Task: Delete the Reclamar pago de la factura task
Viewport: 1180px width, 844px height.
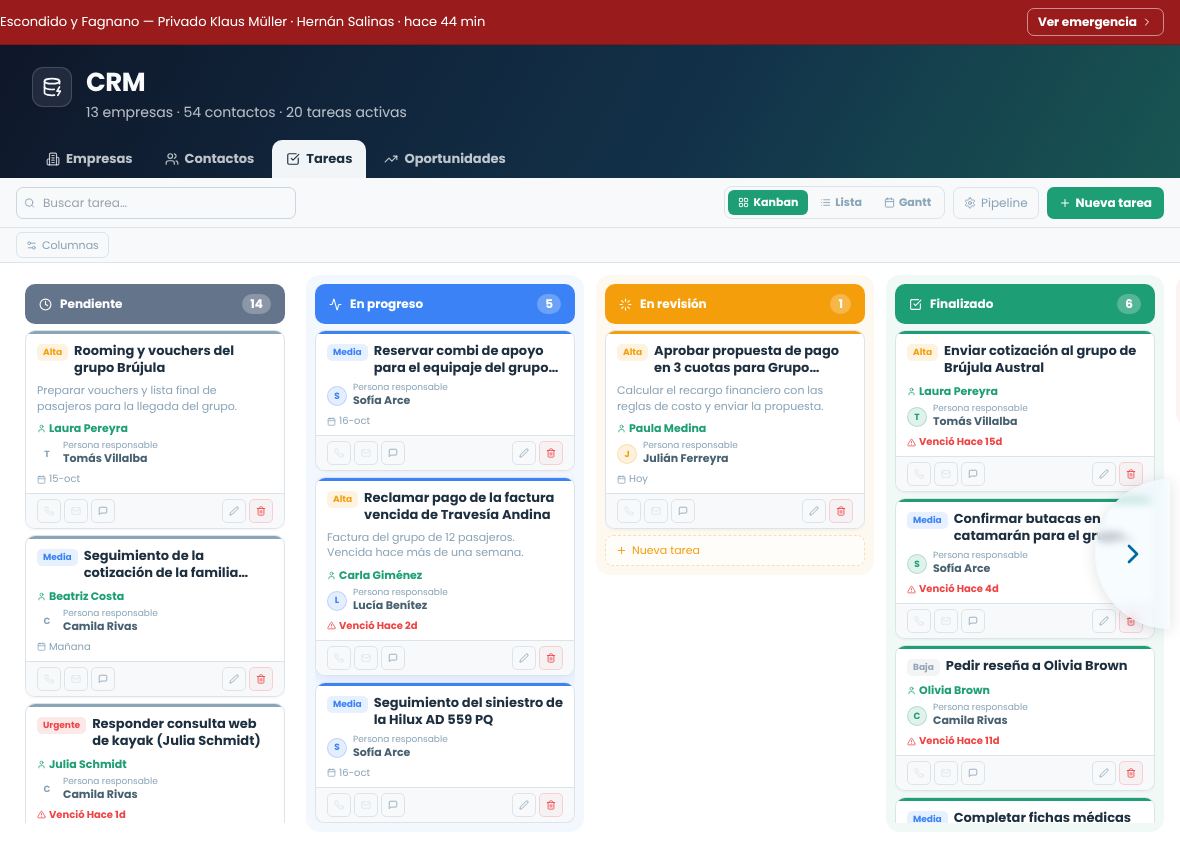Action: (x=551, y=657)
